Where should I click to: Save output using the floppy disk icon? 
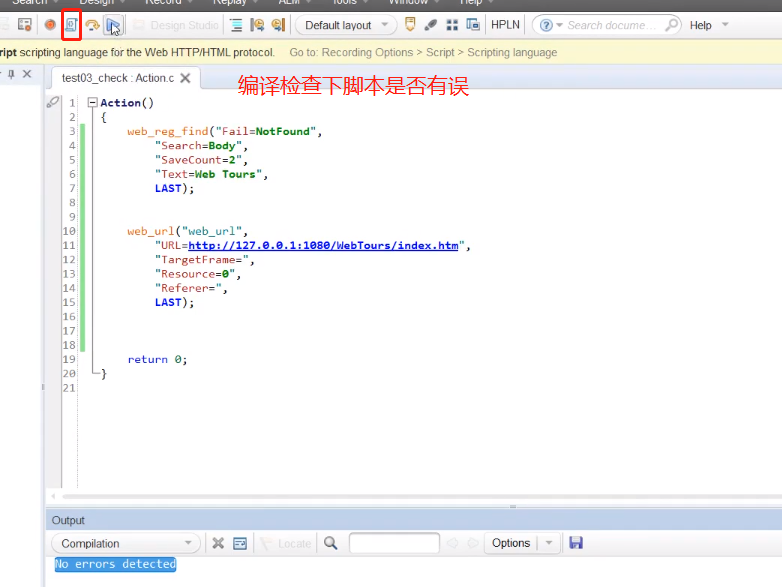click(576, 543)
